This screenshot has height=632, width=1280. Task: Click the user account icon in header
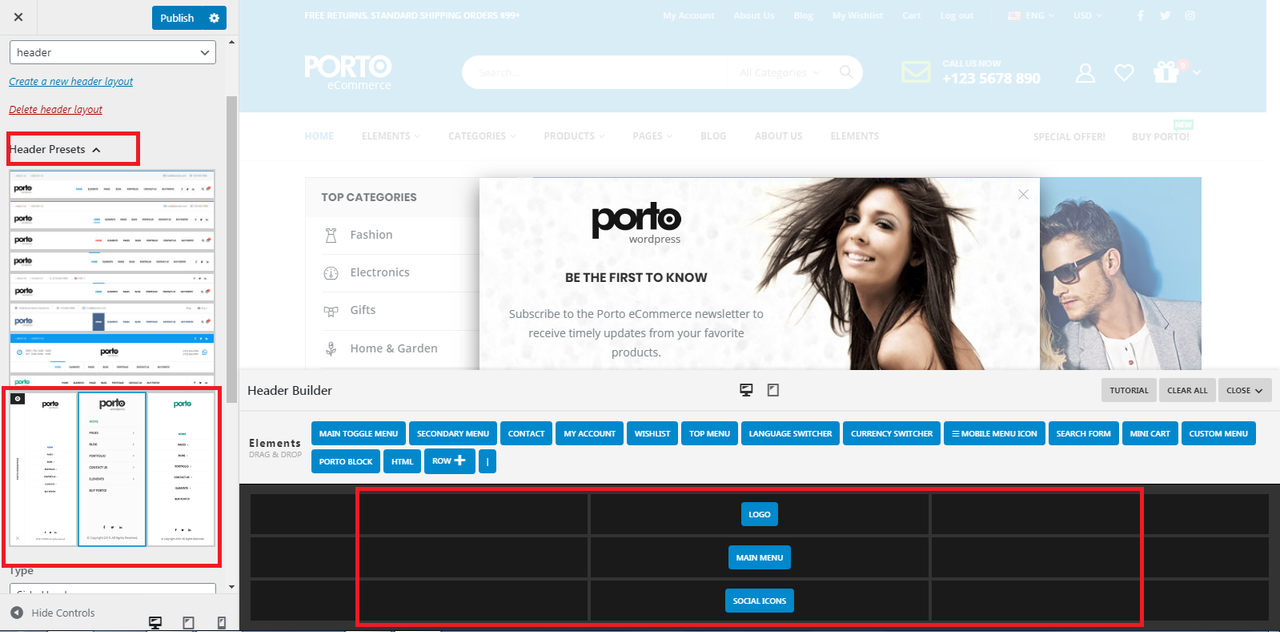[1085, 72]
